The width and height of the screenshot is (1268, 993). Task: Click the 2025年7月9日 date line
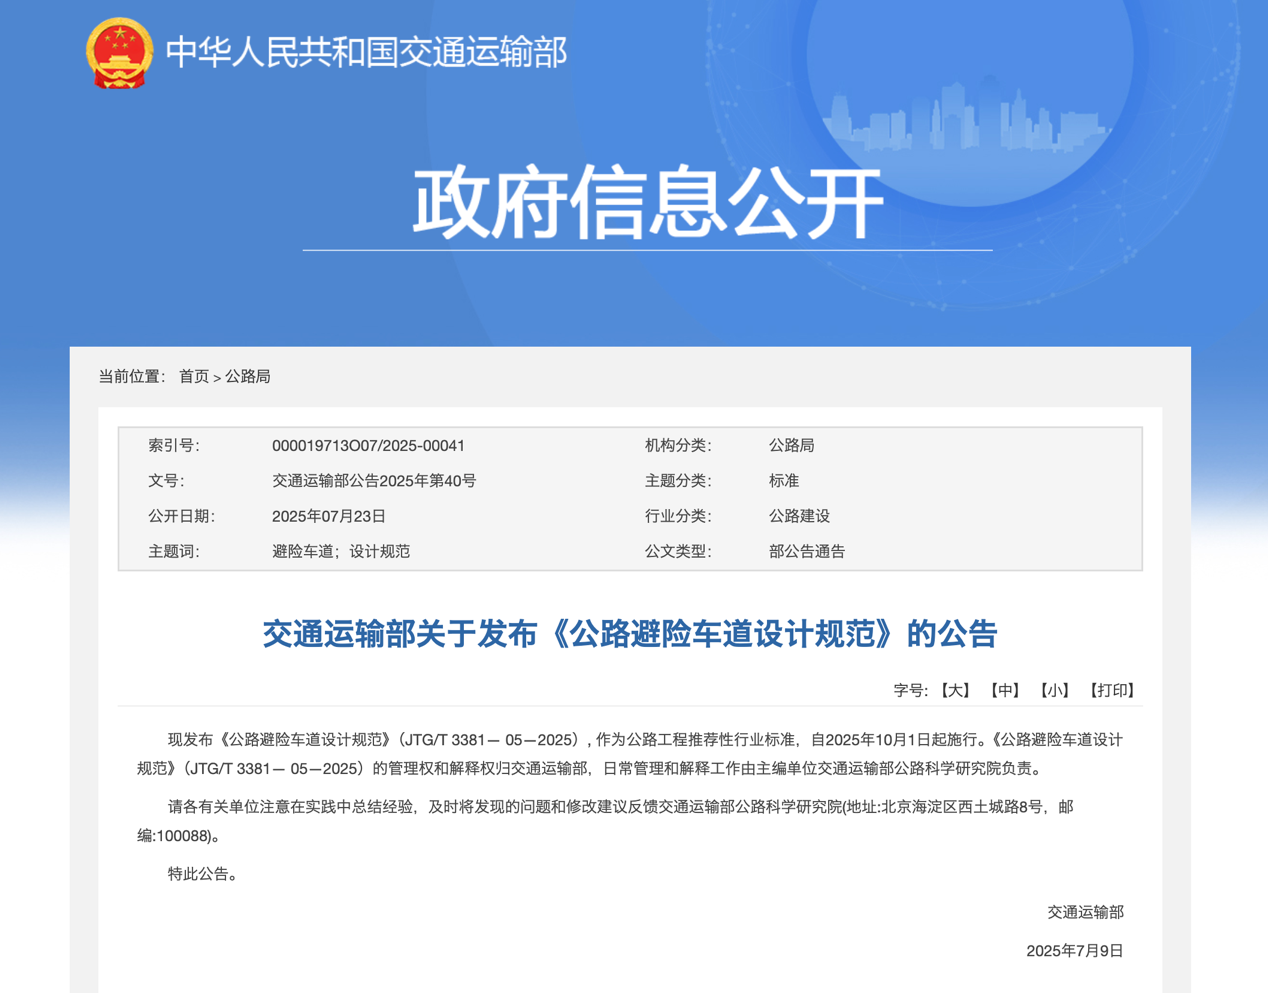tap(1076, 952)
